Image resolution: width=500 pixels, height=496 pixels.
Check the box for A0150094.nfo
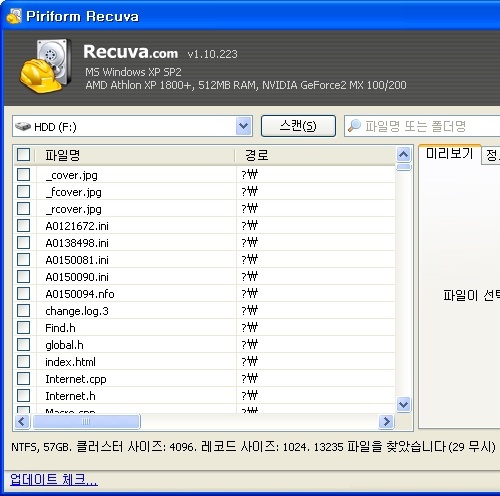(x=23, y=293)
